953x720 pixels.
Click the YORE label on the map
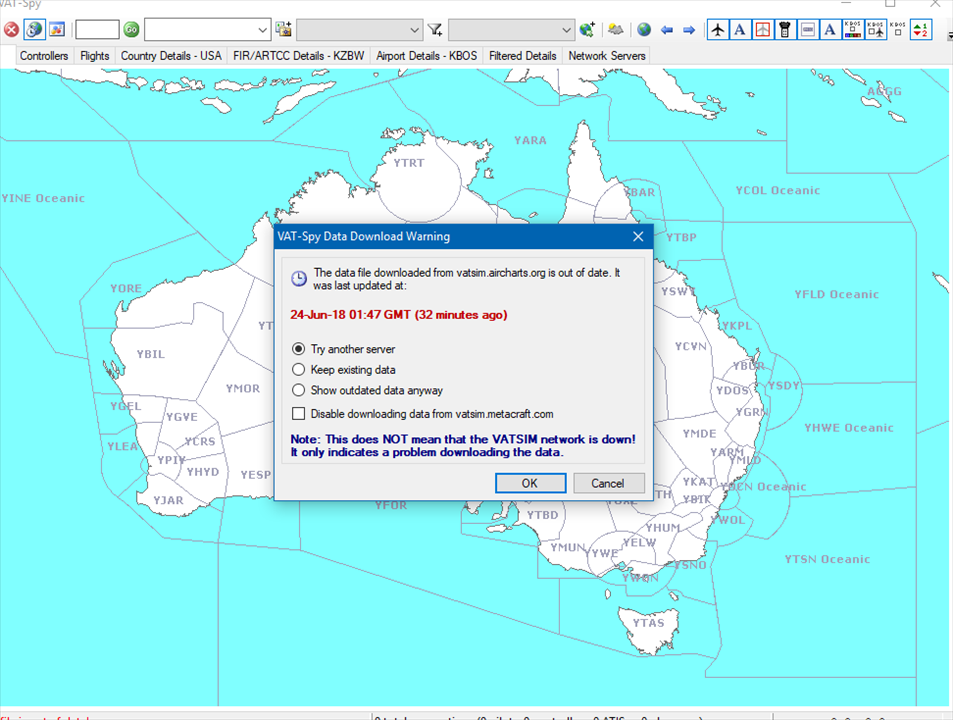[x=126, y=289]
